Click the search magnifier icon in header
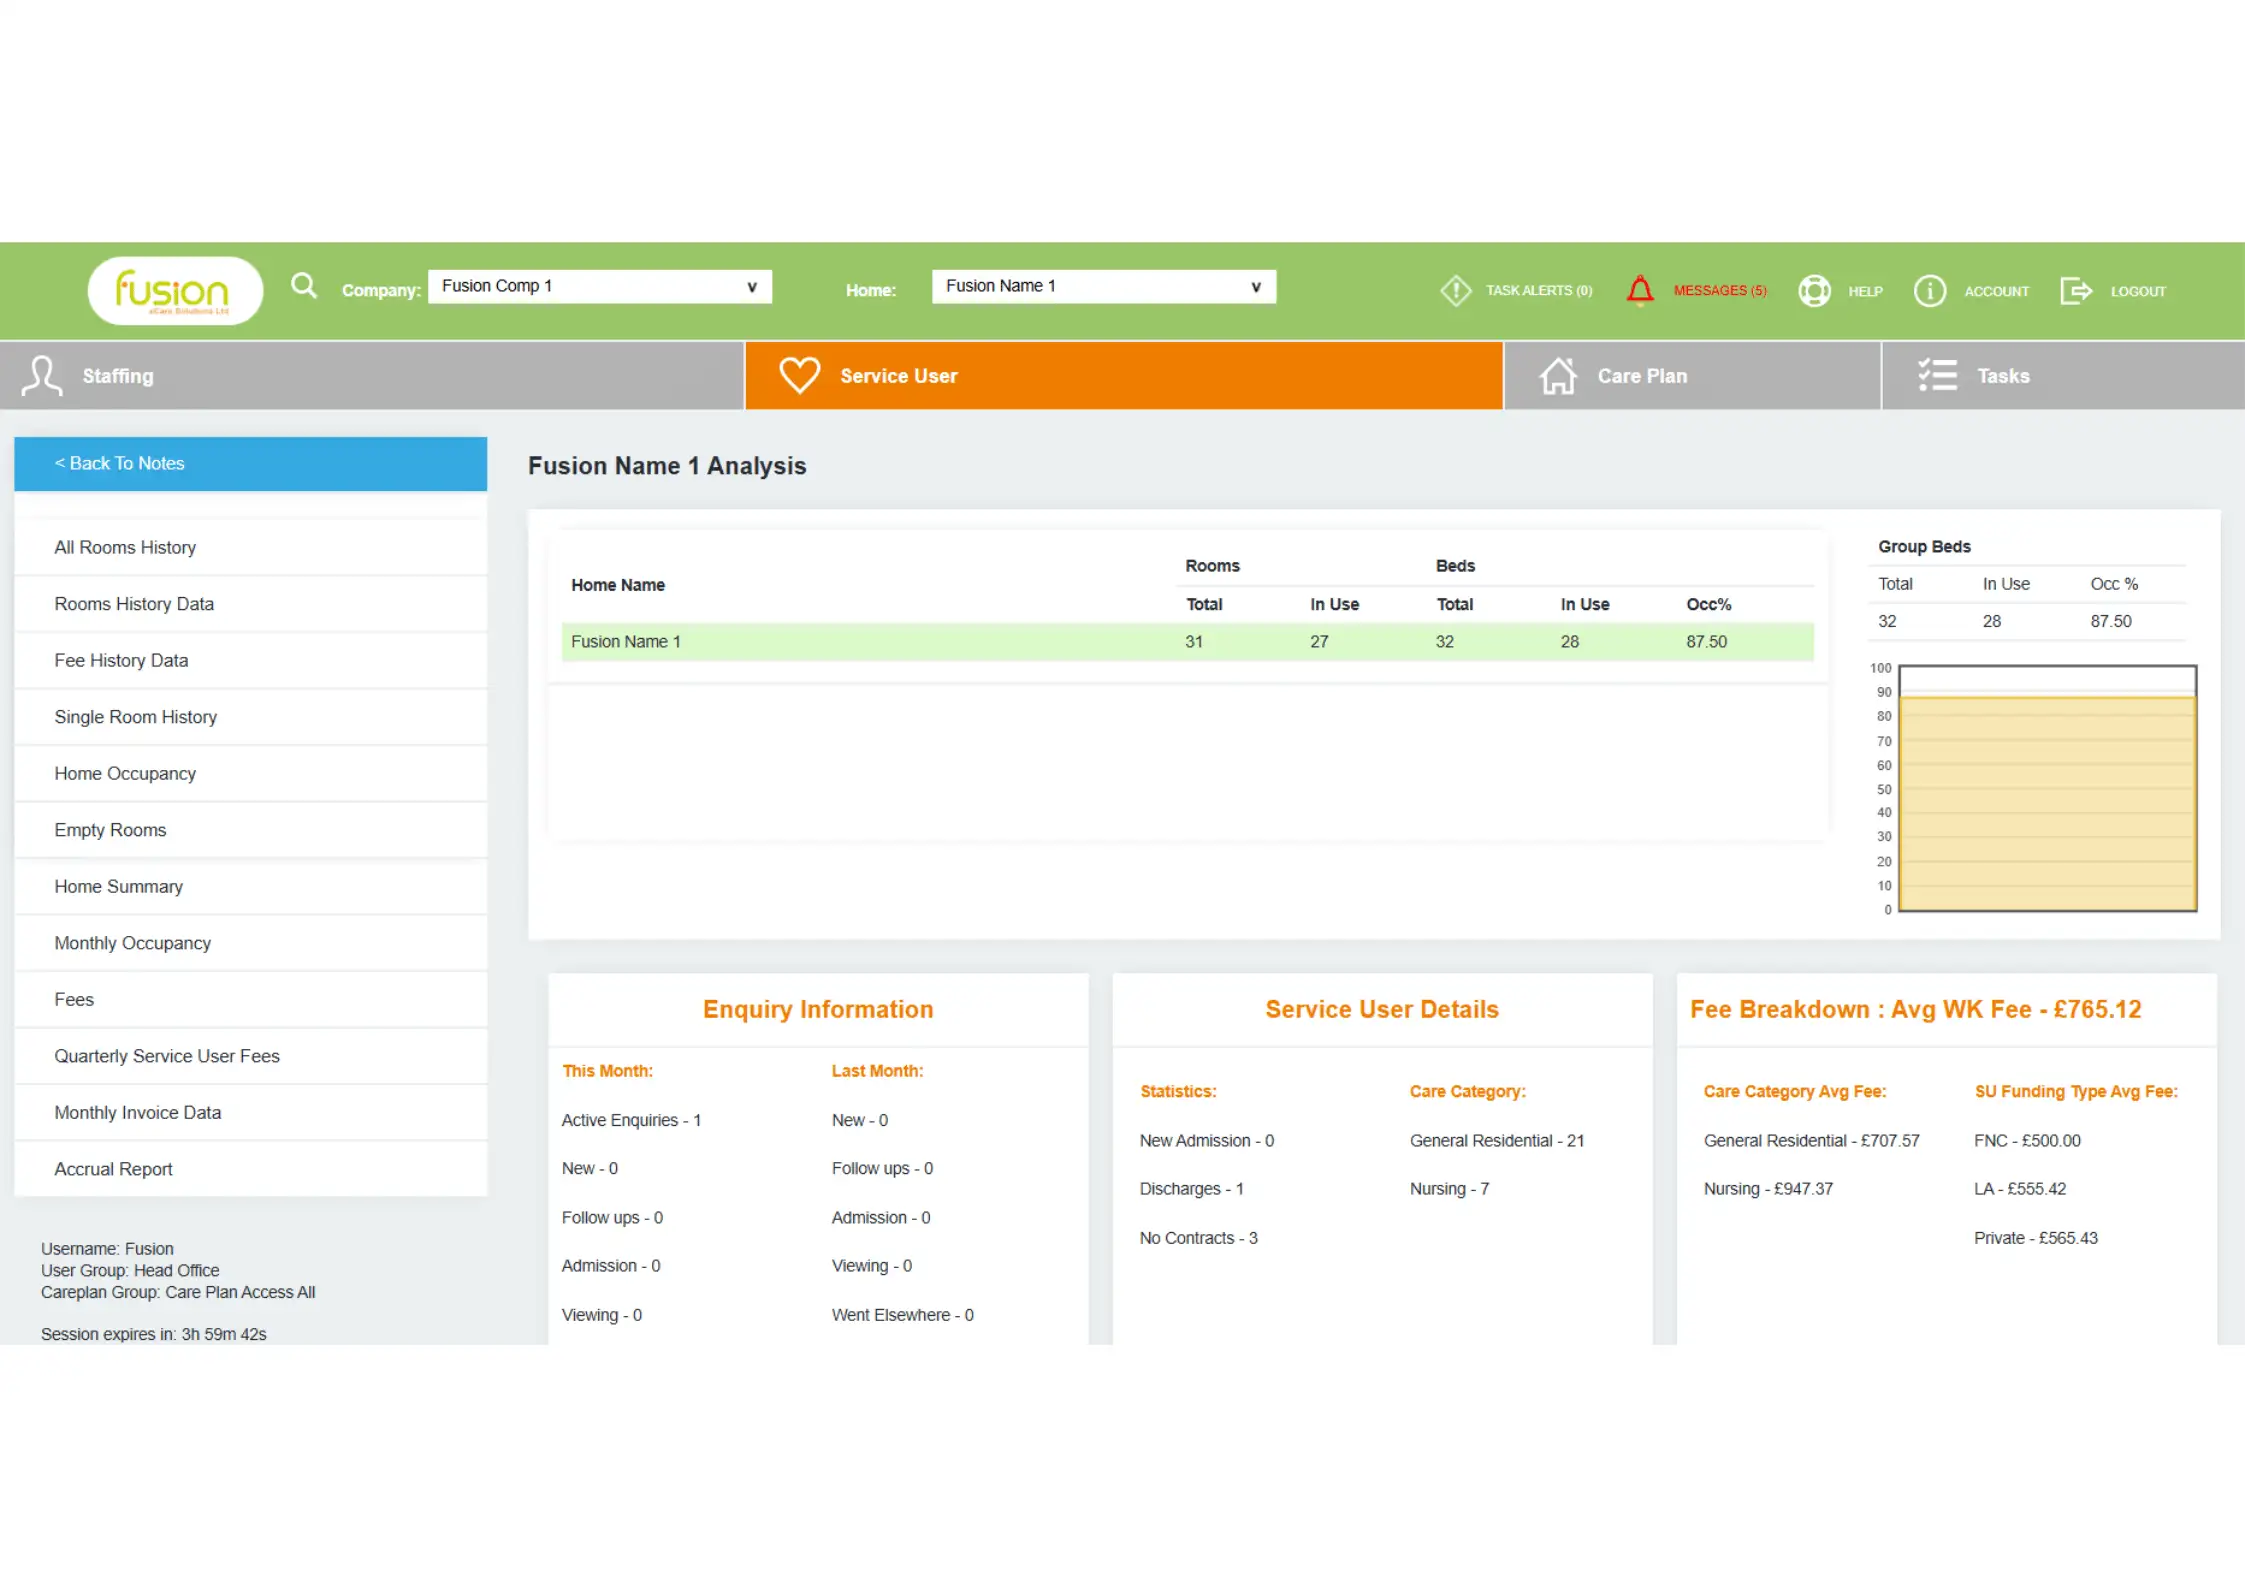This screenshot has width=2245, height=1587. (303, 287)
